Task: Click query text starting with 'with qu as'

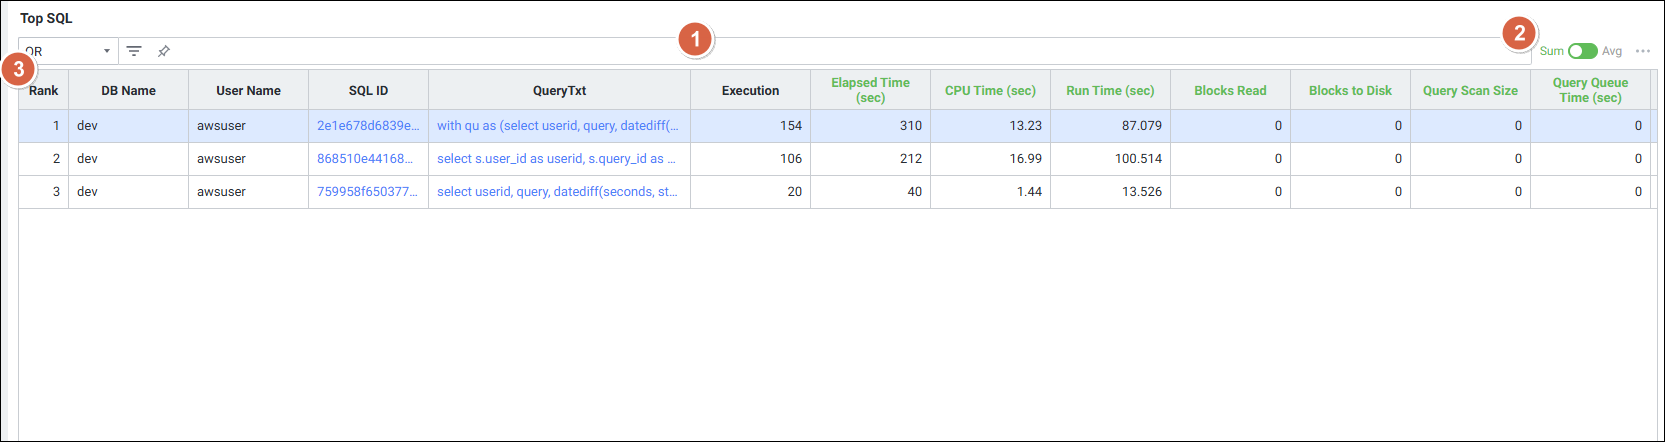Action: click(557, 126)
